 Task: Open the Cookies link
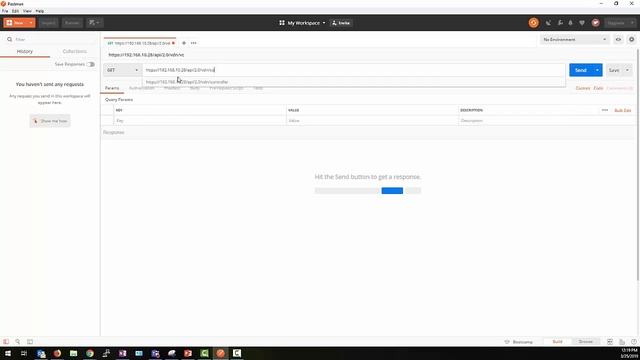(582, 88)
